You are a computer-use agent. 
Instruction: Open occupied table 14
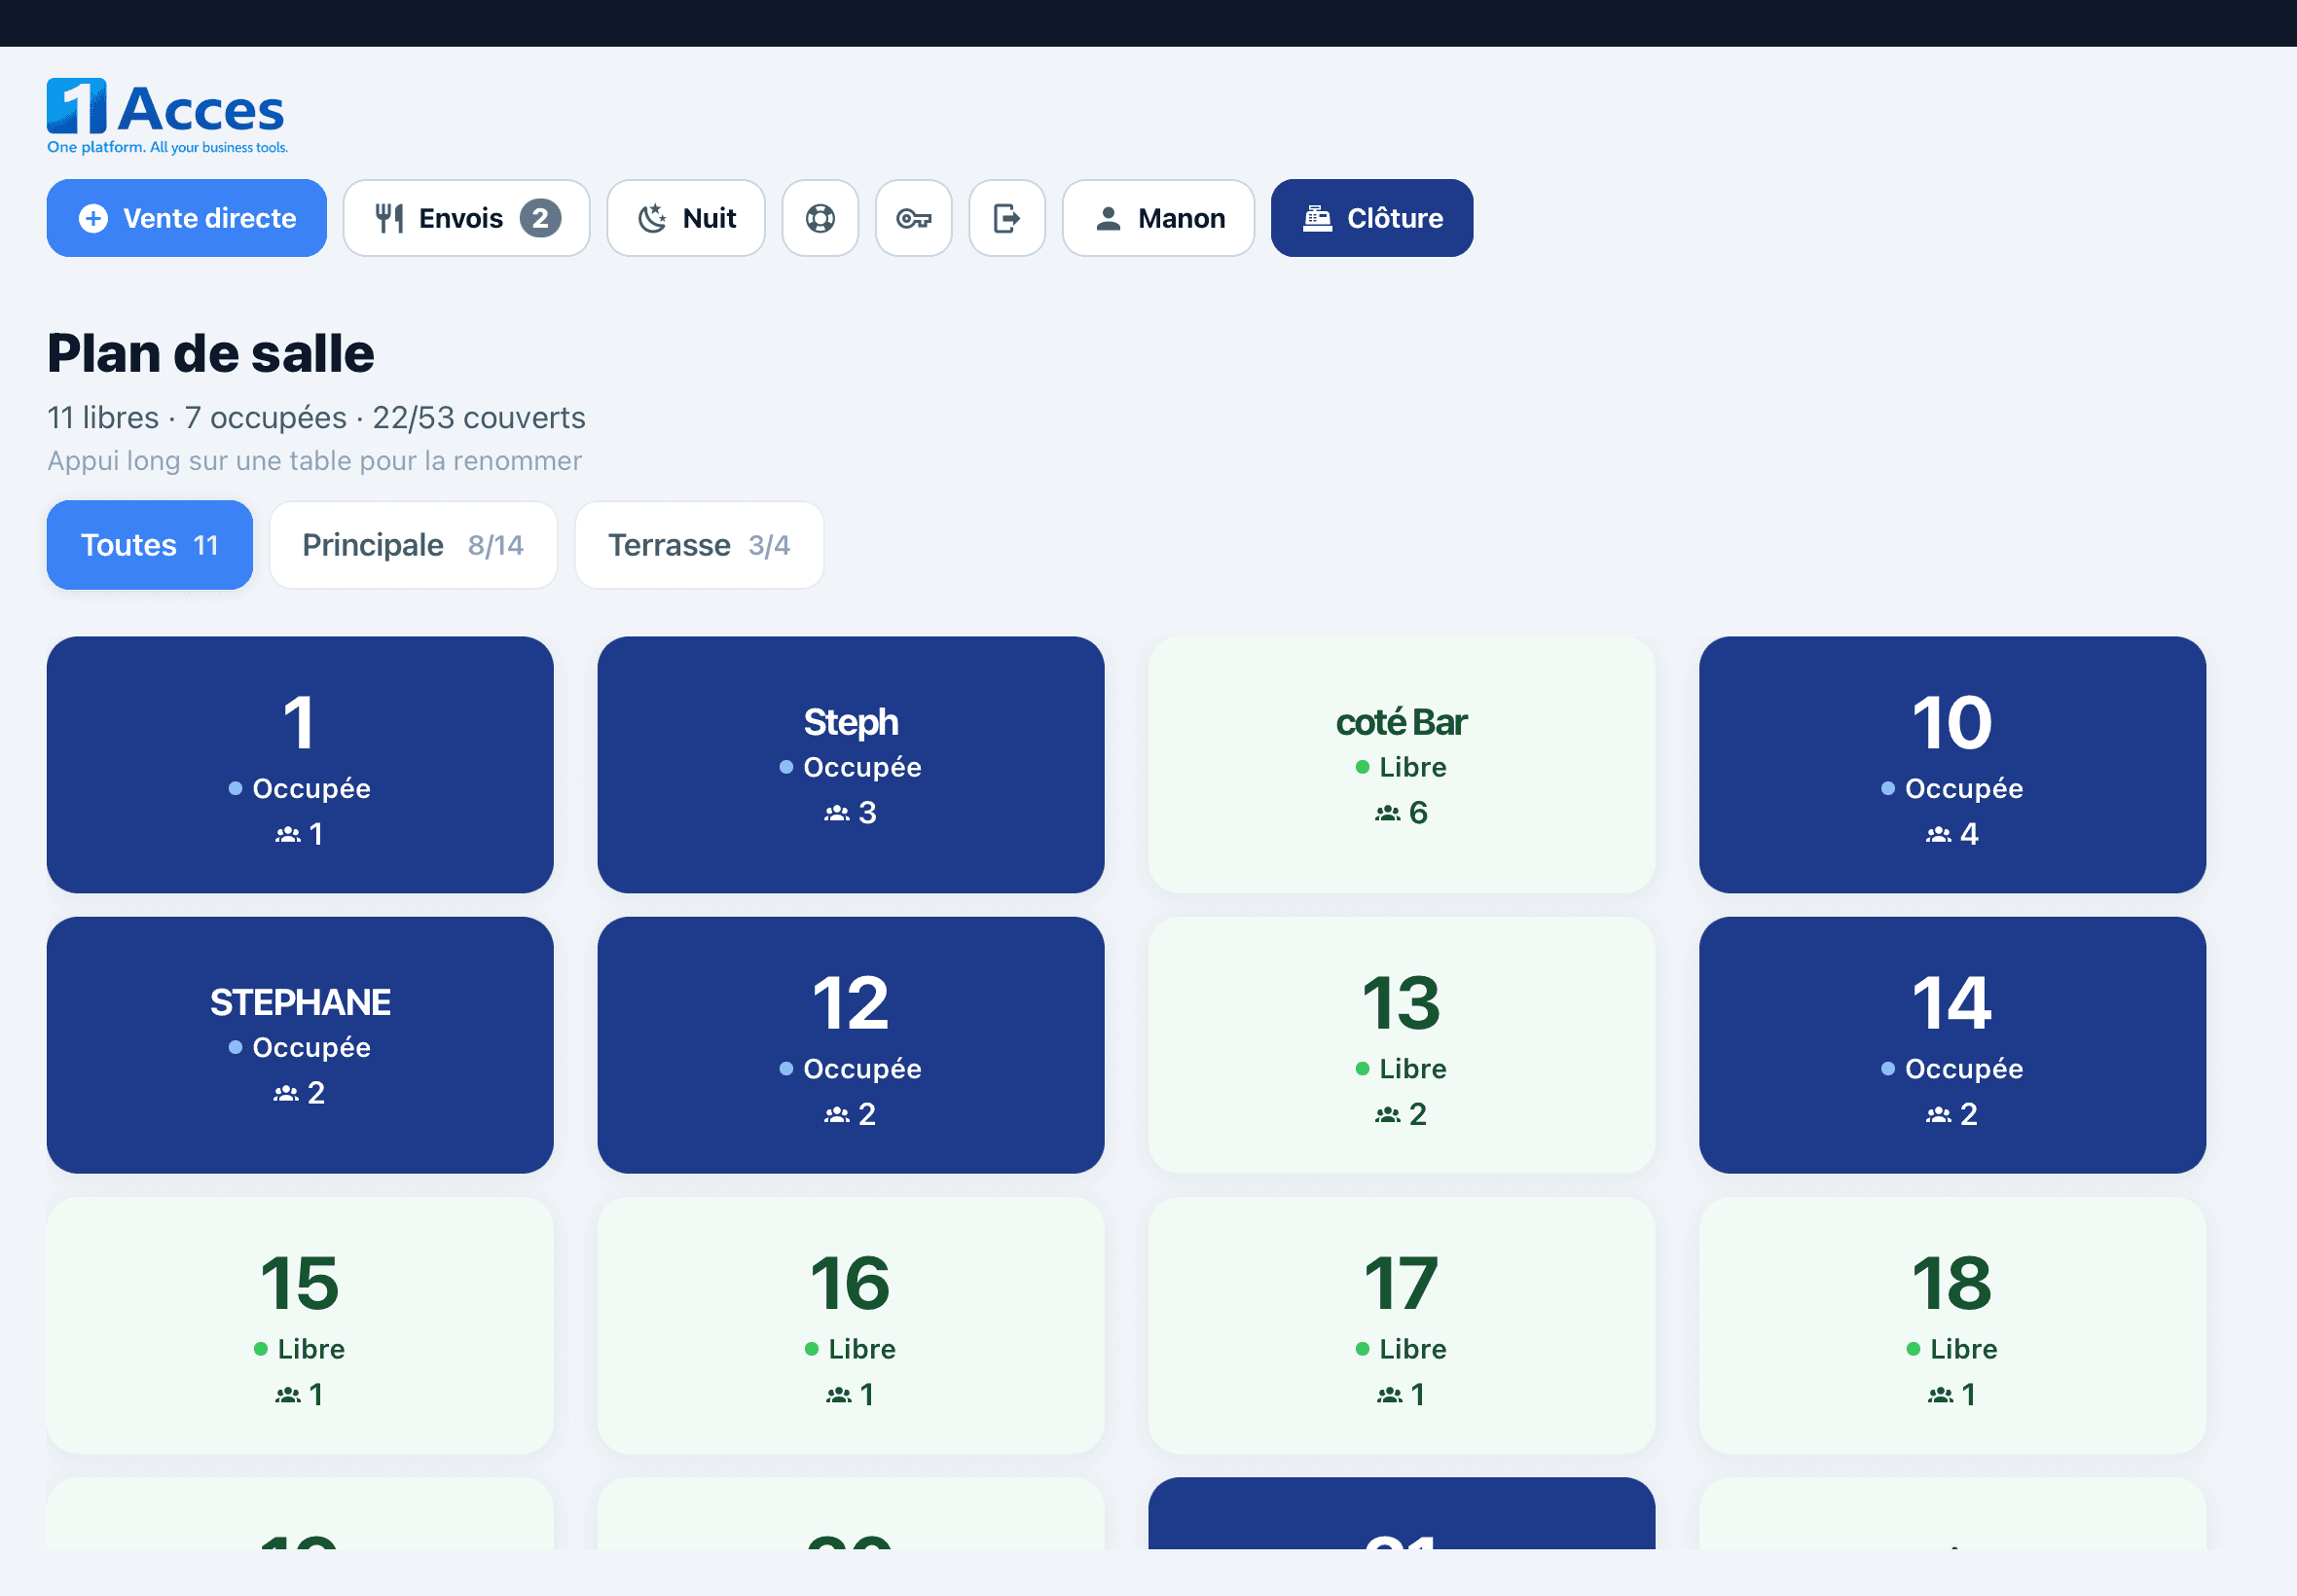click(1953, 1045)
